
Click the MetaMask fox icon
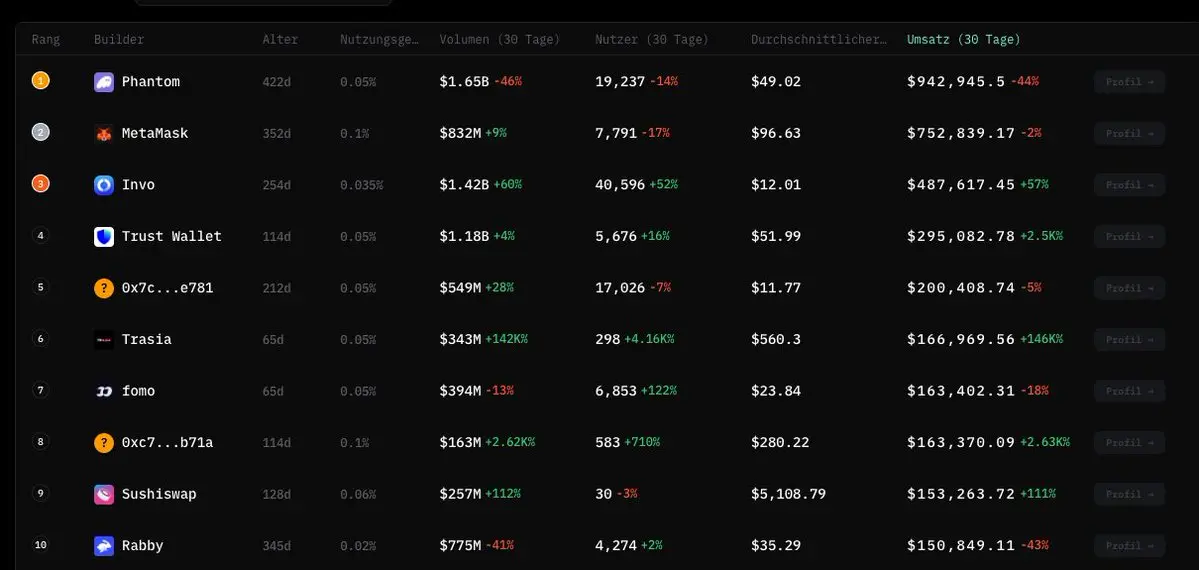click(x=104, y=133)
